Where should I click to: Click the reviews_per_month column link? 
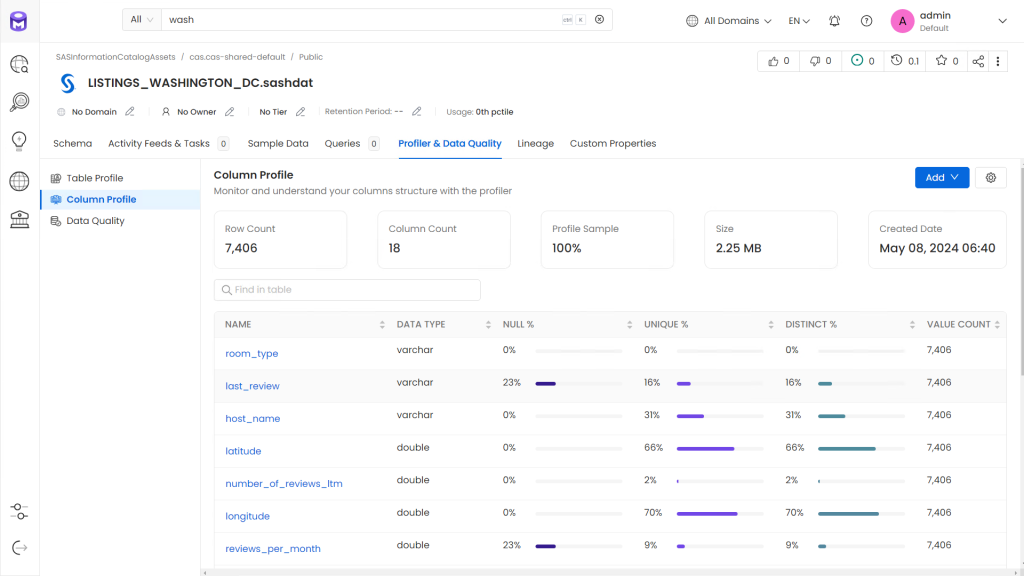[x=272, y=549]
